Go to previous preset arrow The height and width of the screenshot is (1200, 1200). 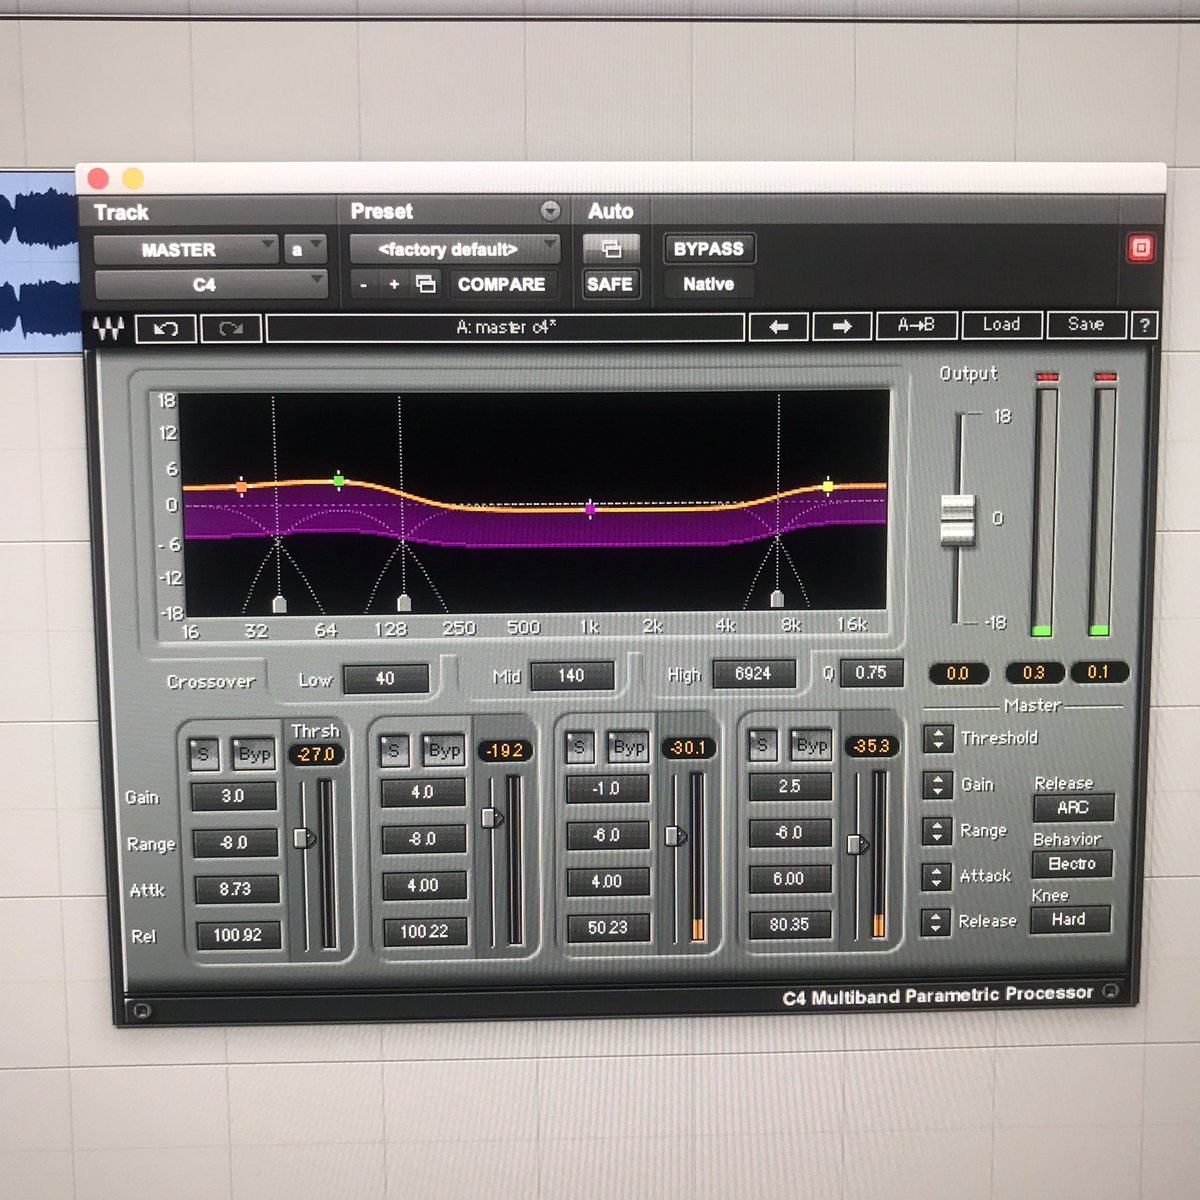coord(779,326)
